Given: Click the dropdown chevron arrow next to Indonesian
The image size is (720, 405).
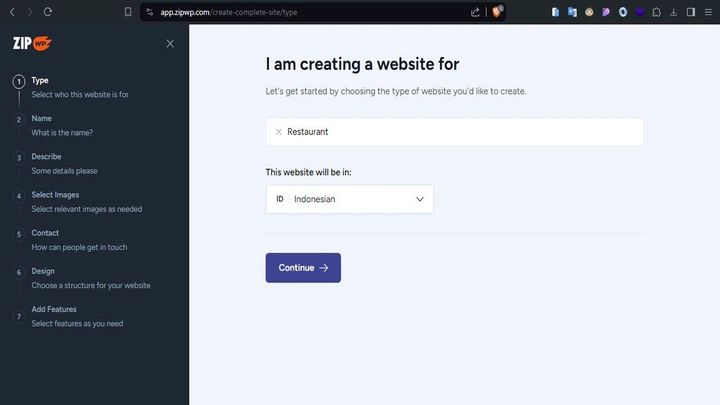Looking at the screenshot, I should tap(420, 199).
